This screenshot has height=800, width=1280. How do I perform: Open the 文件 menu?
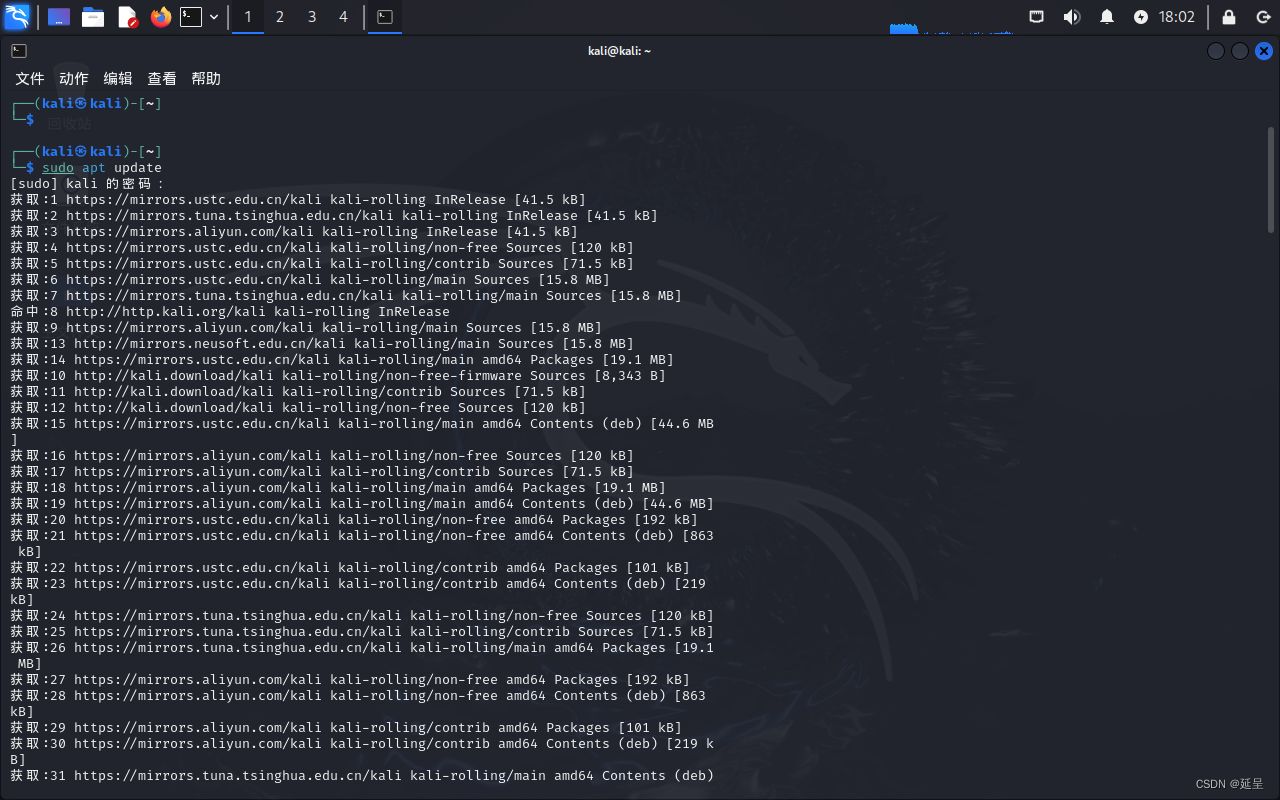tap(30, 79)
